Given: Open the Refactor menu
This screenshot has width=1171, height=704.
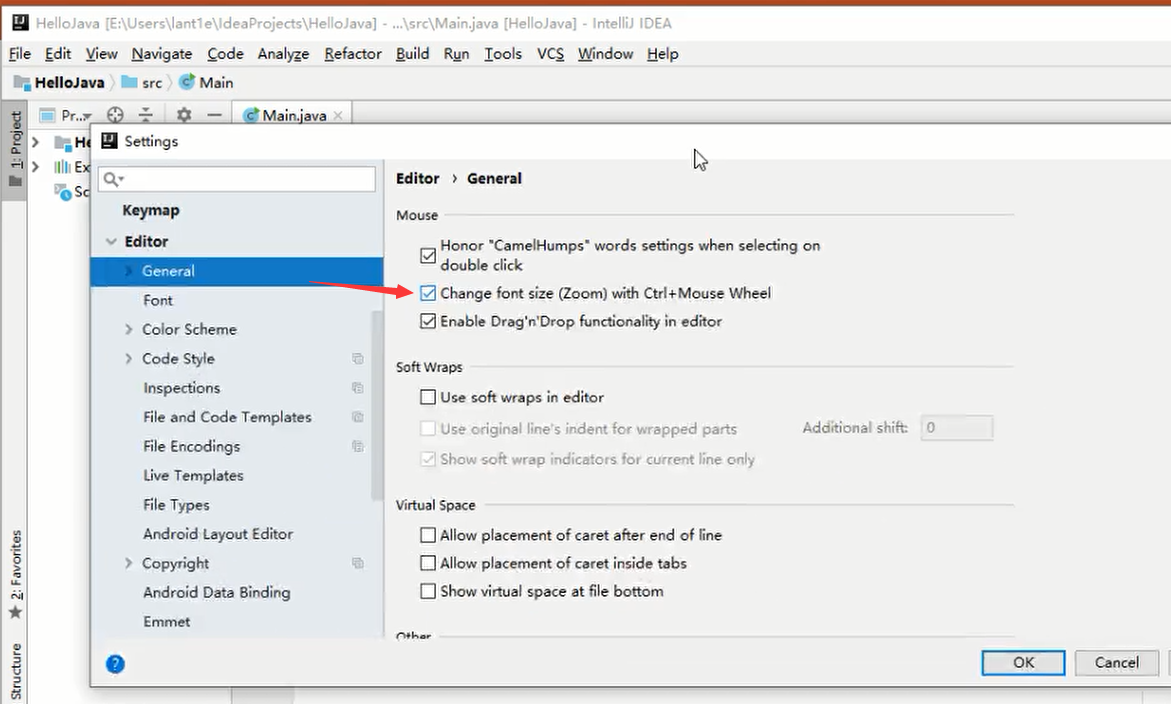Looking at the screenshot, I should (x=352, y=54).
